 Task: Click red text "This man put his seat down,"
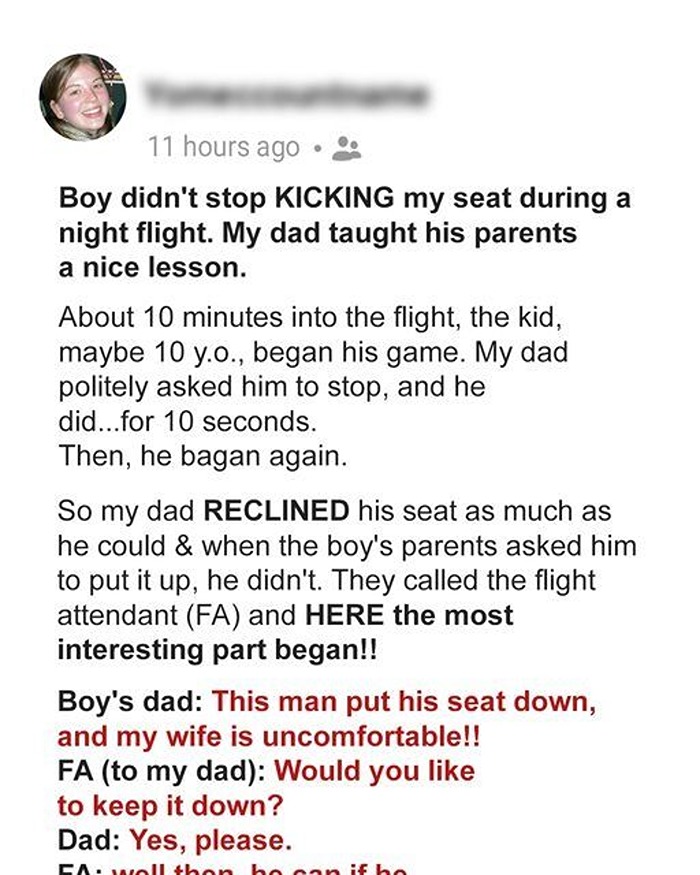tap(405, 701)
